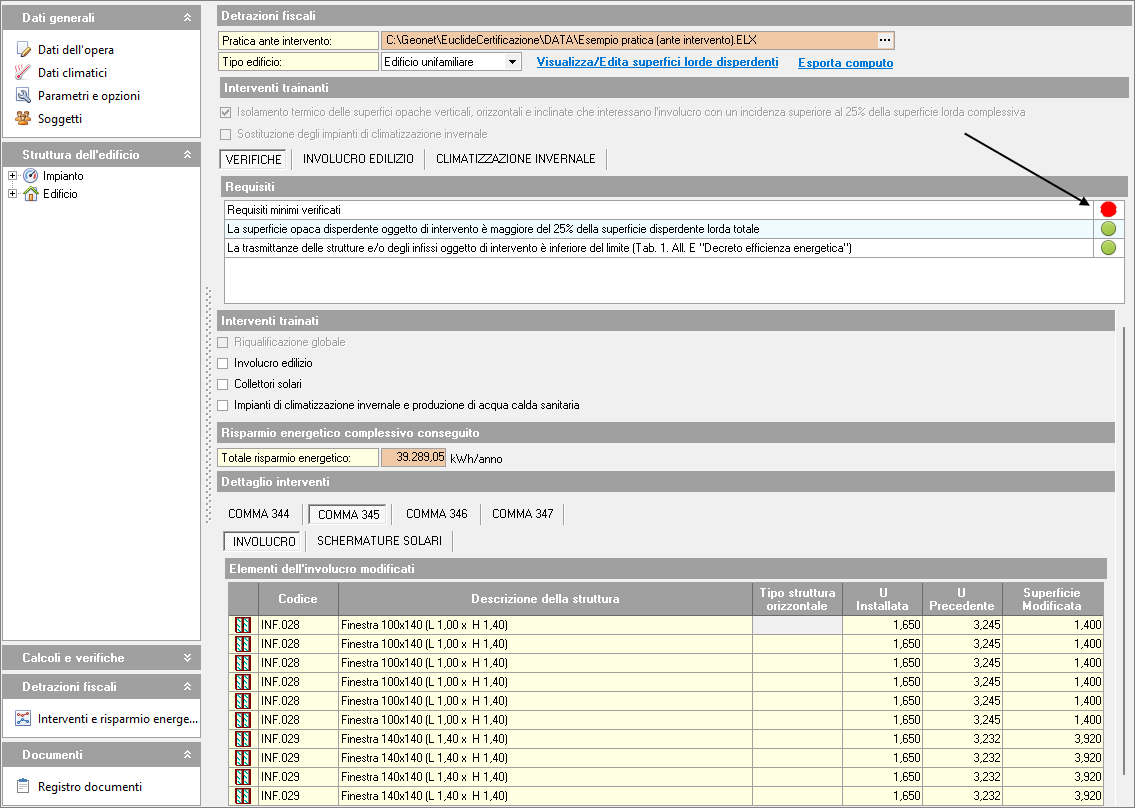1135x808 pixels.
Task: Check Impianti di climatizzazione invernale option
Action: (224, 405)
